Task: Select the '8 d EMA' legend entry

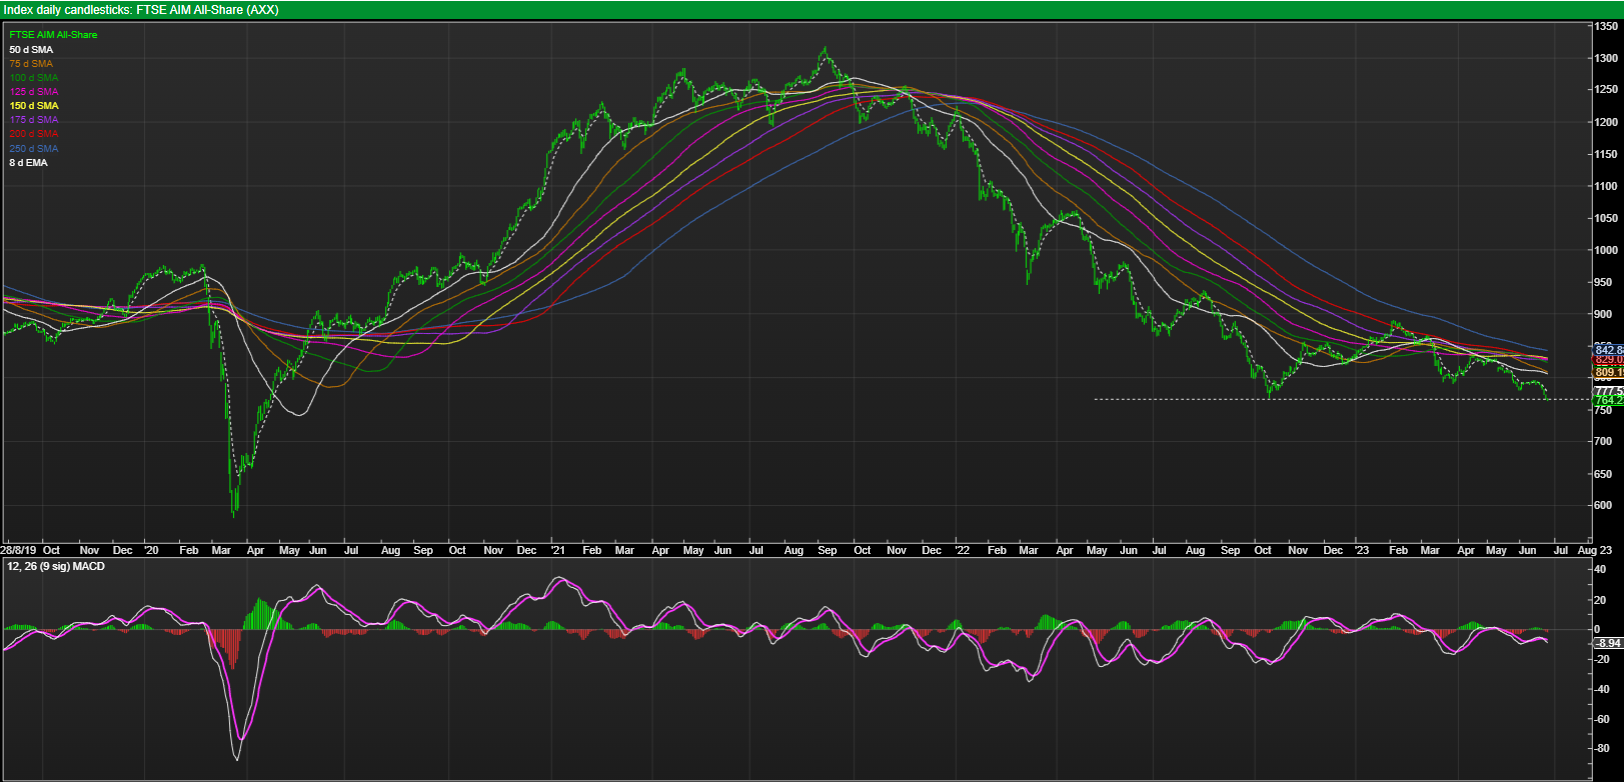Action: click(x=29, y=162)
